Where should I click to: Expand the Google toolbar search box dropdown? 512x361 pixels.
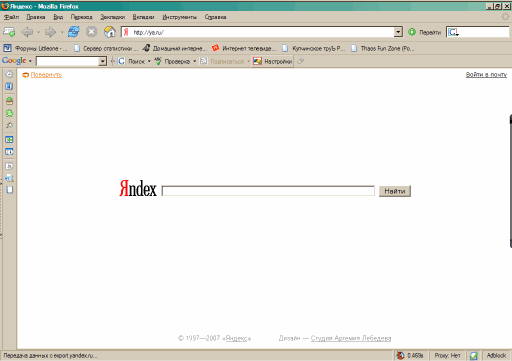tap(102, 61)
